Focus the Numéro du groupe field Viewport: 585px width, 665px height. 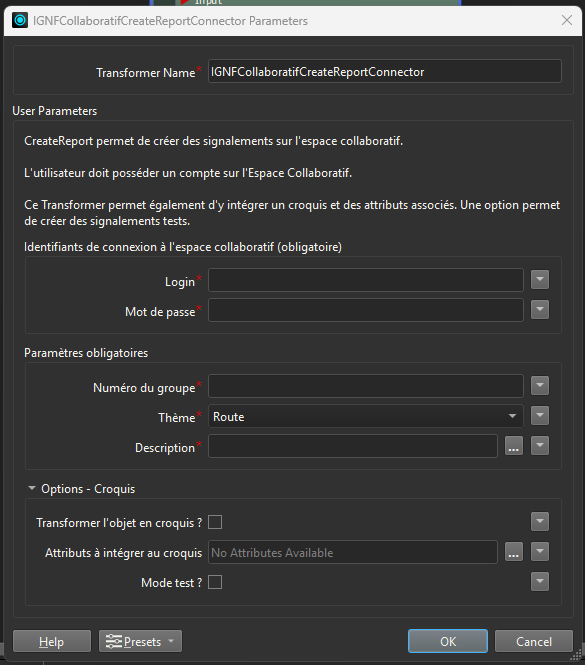(366, 386)
